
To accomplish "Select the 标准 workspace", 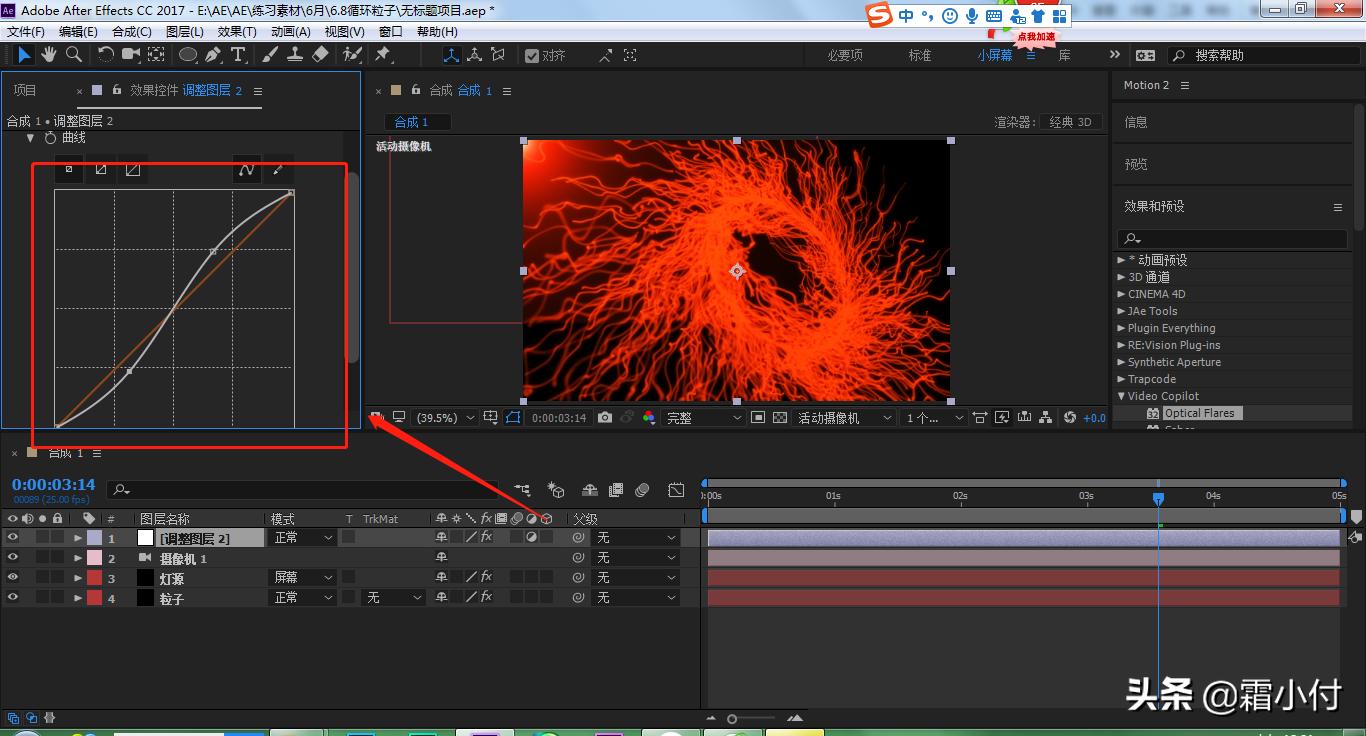I will 920,56.
